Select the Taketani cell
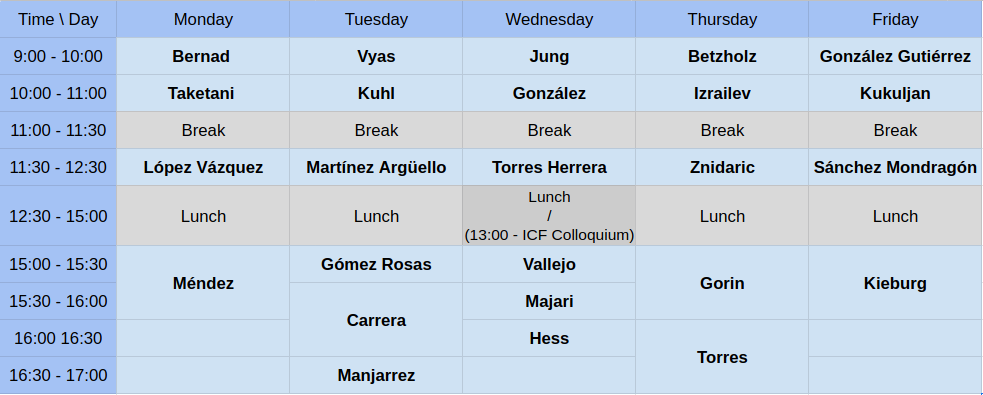Image resolution: width=983 pixels, height=395 pixels. 203,93
